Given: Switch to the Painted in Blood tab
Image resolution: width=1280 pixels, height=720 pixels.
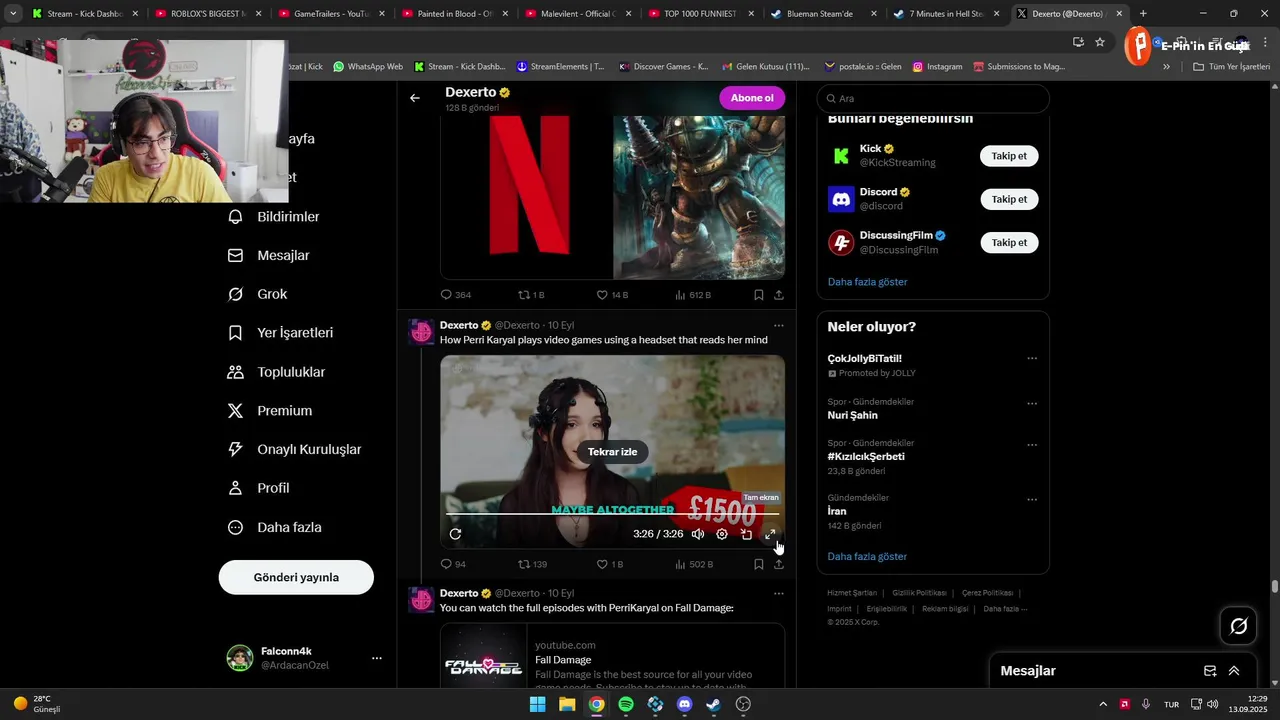Looking at the screenshot, I should point(456,14).
